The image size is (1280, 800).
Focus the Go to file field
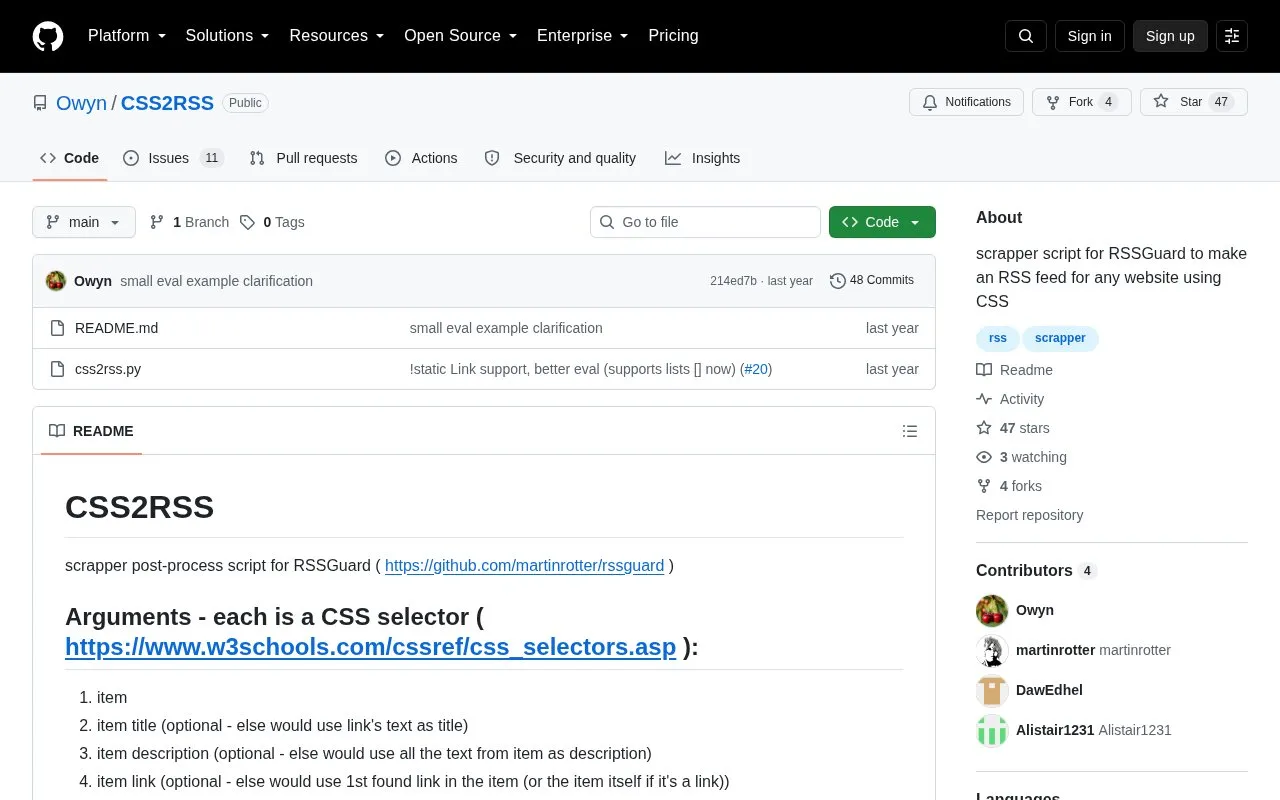(705, 222)
